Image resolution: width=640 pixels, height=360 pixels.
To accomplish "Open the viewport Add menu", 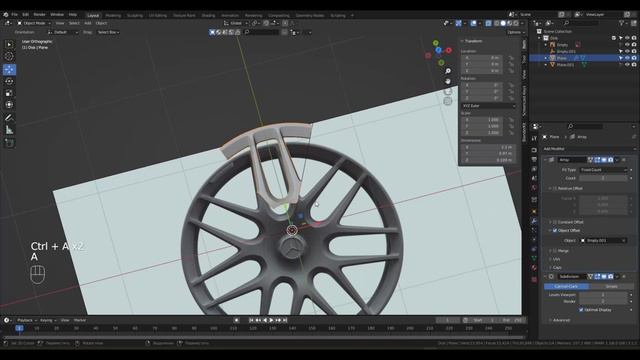I will [88, 23].
